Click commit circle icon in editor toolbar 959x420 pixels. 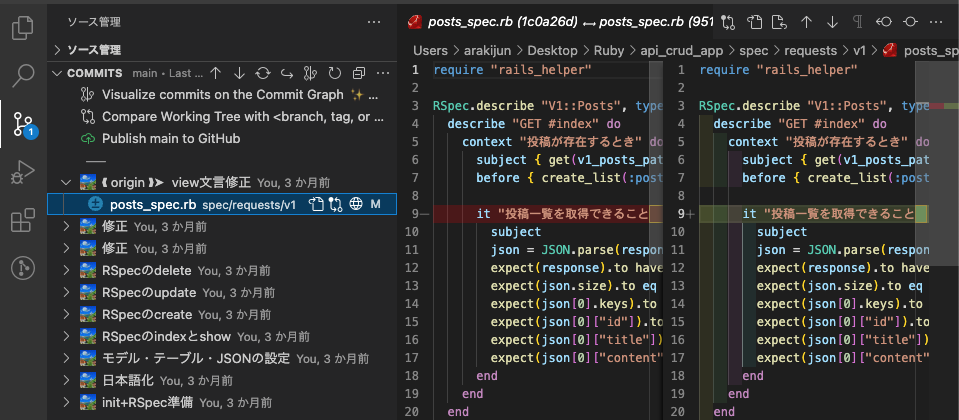[x=910, y=22]
